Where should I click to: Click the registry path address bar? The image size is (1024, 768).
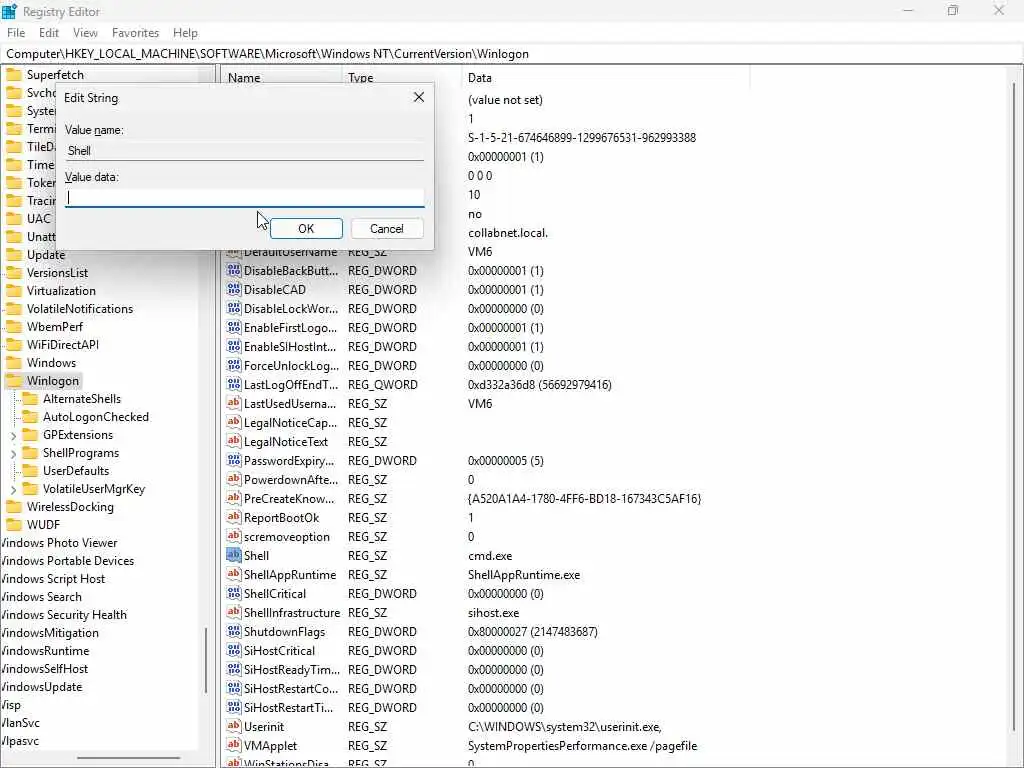pyautogui.click(x=512, y=54)
